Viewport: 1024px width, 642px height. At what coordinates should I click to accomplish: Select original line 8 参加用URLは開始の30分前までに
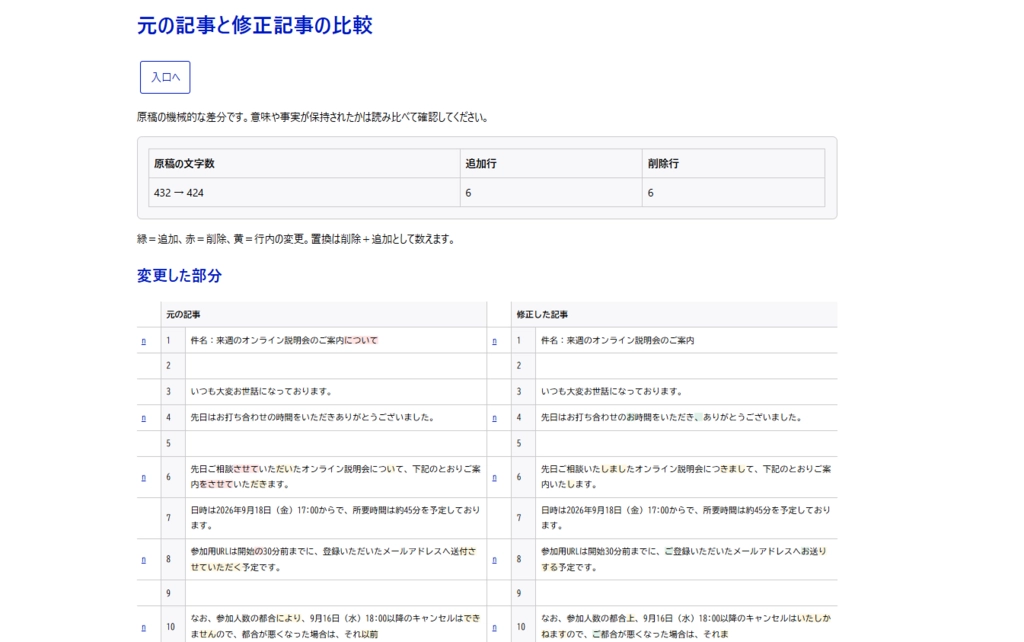[336, 559]
